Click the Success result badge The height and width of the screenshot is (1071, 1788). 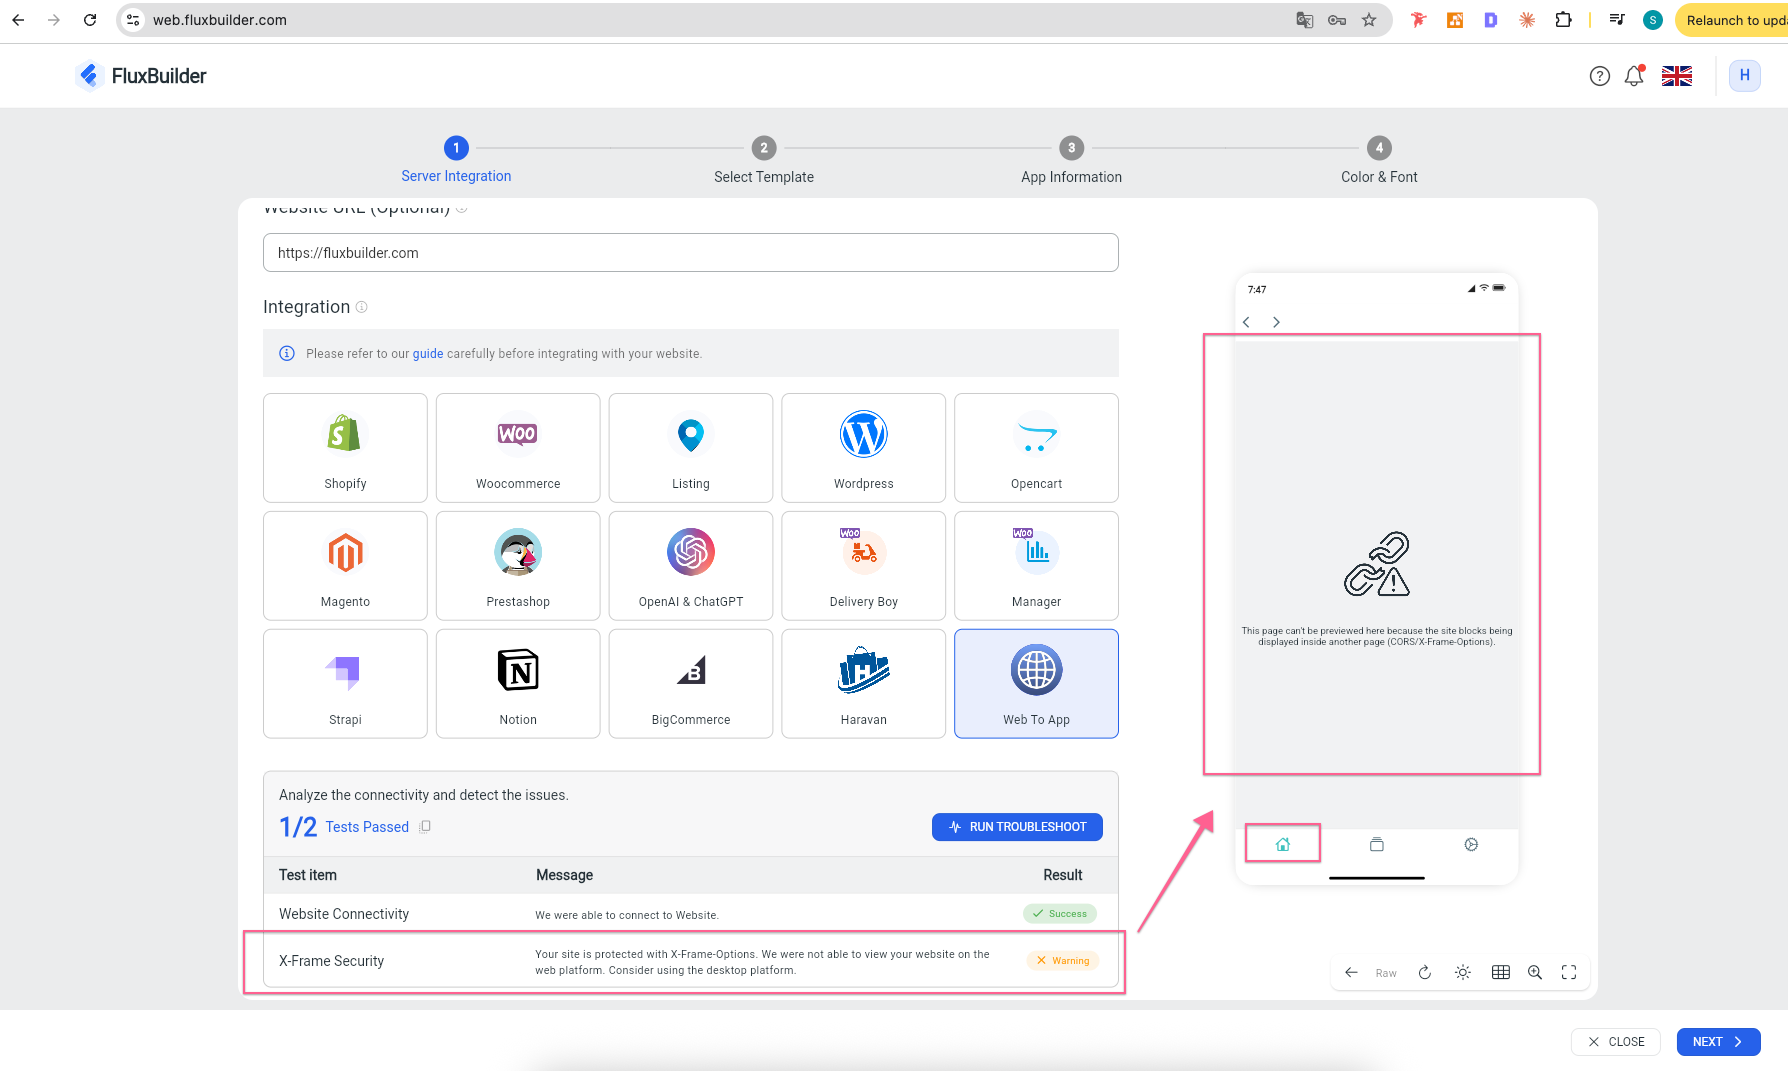[x=1060, y=914]
